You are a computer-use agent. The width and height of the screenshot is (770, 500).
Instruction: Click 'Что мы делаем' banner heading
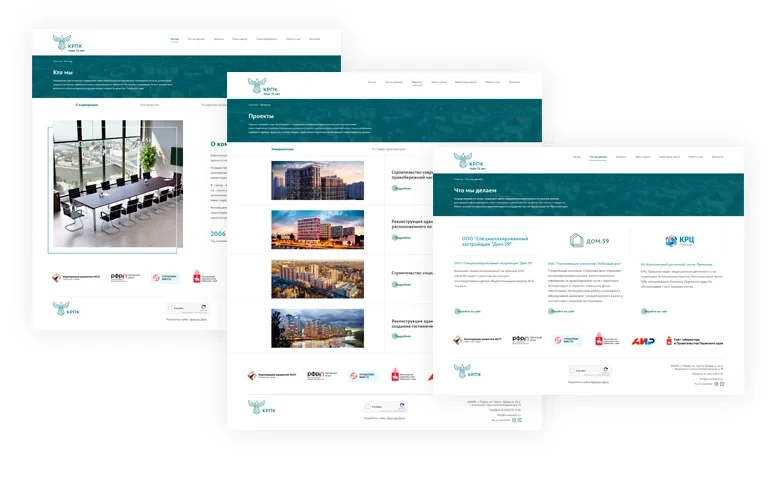point(475,190)
